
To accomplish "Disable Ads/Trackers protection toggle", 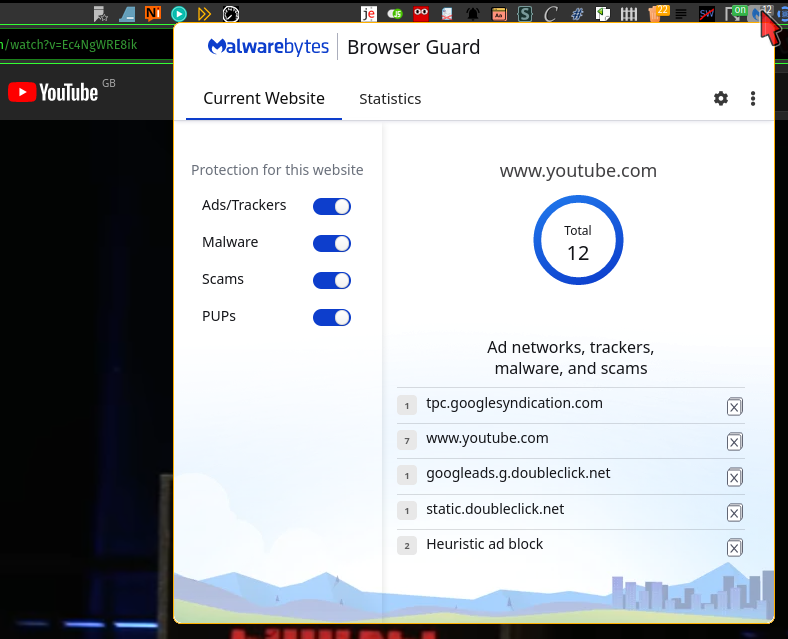I will pyautogui.click(x=332, y=206).
